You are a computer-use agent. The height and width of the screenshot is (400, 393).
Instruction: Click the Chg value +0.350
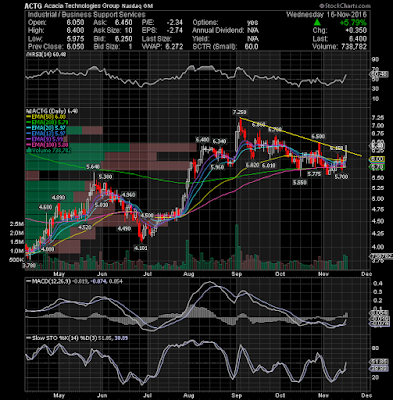coord(356,31)
